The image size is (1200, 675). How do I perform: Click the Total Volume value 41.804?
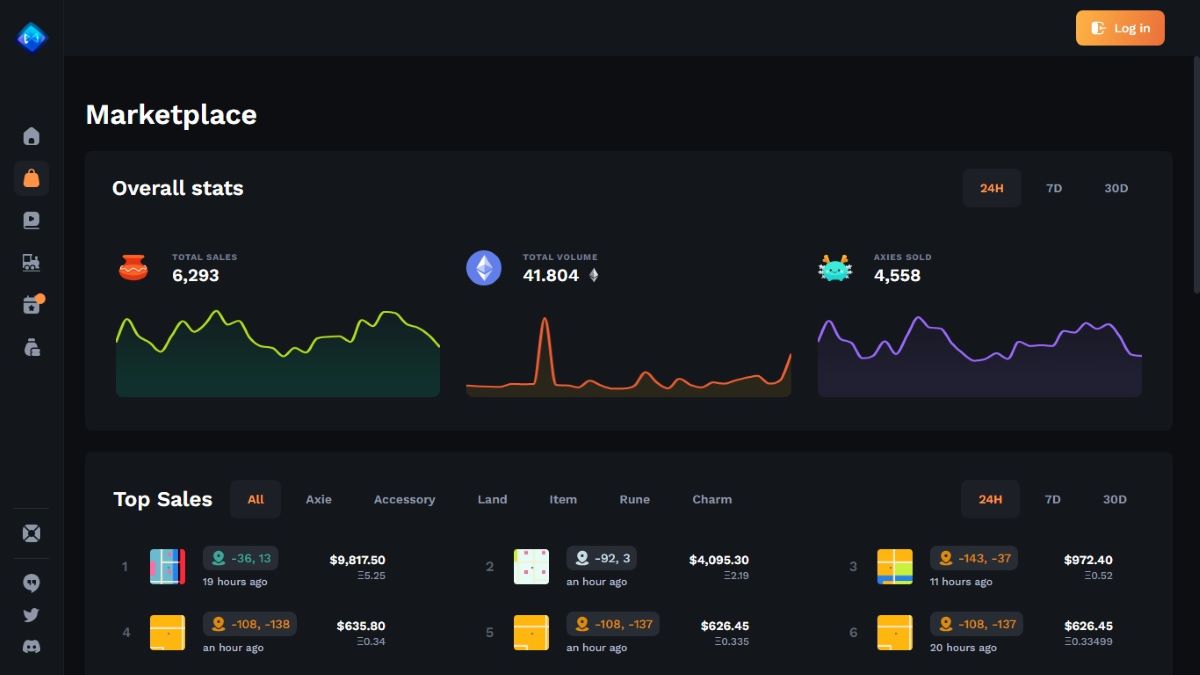(x=551, y=275)
